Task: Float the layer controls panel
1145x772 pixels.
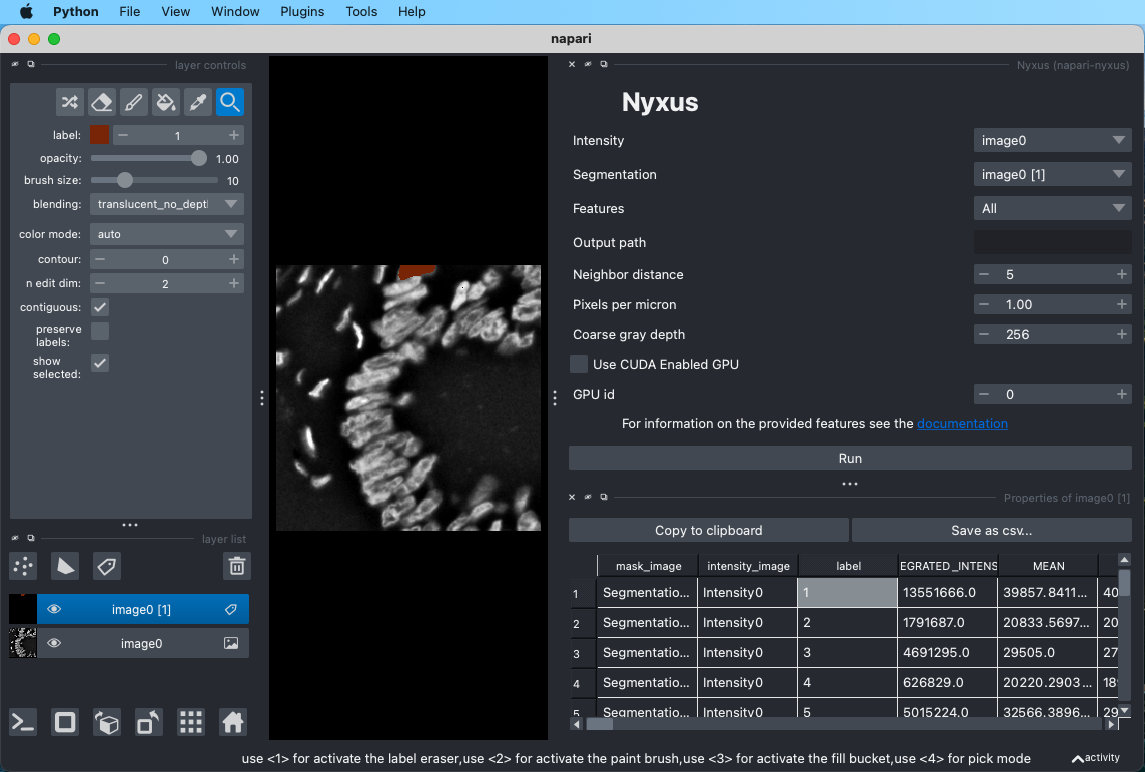Action: (x=31, y=64)
